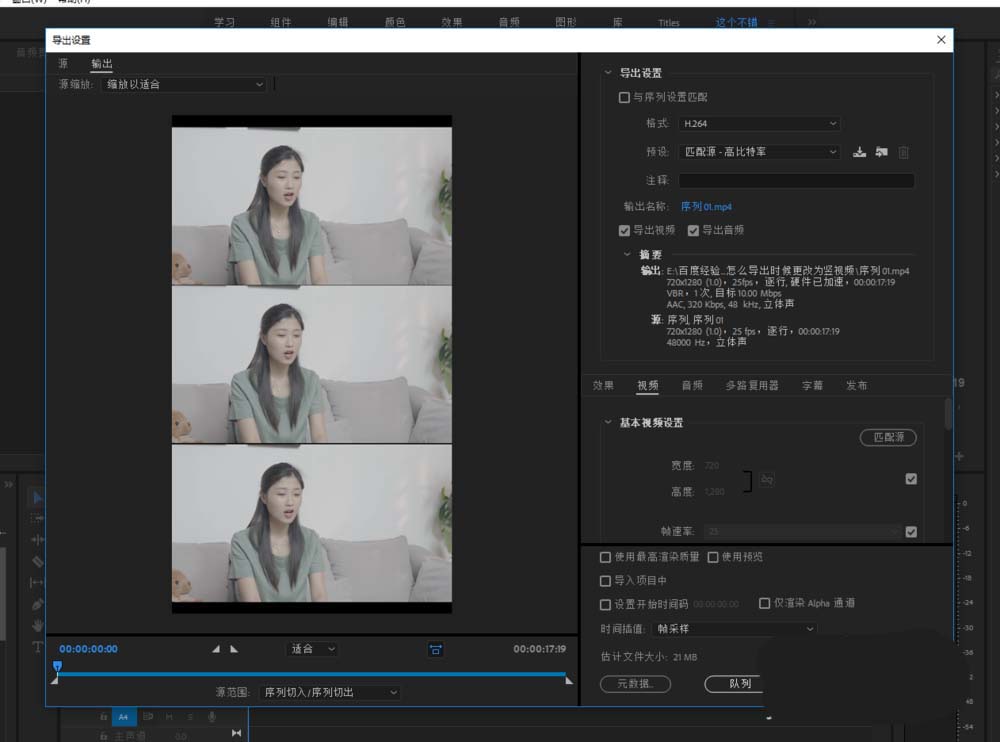Check 使用最高渲染质量 option
Screen dimensions: 1000x742
tap(606, 557)
